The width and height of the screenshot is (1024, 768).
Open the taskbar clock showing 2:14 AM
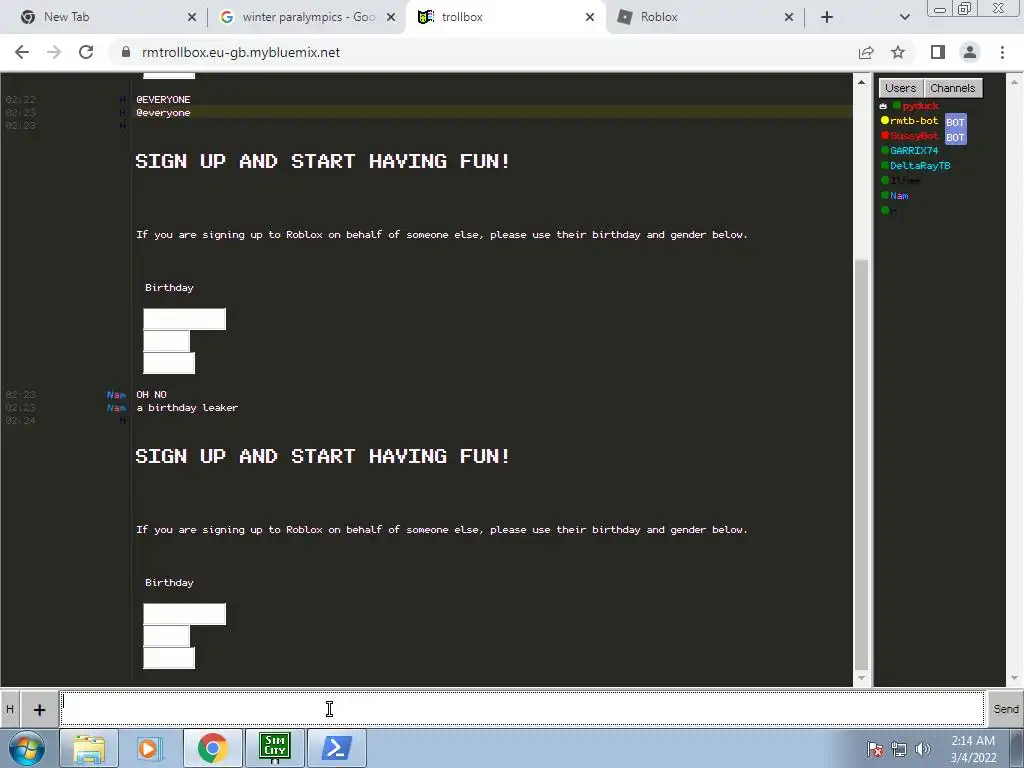pos(973,749)
